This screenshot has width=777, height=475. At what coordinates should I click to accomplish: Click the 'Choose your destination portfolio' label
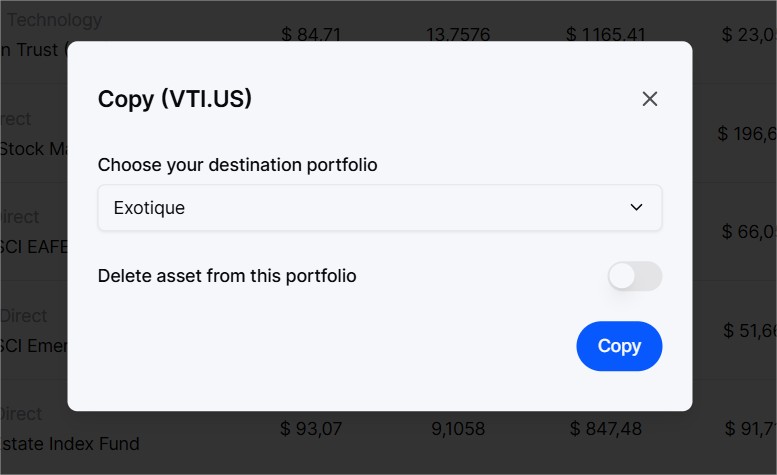237,165
